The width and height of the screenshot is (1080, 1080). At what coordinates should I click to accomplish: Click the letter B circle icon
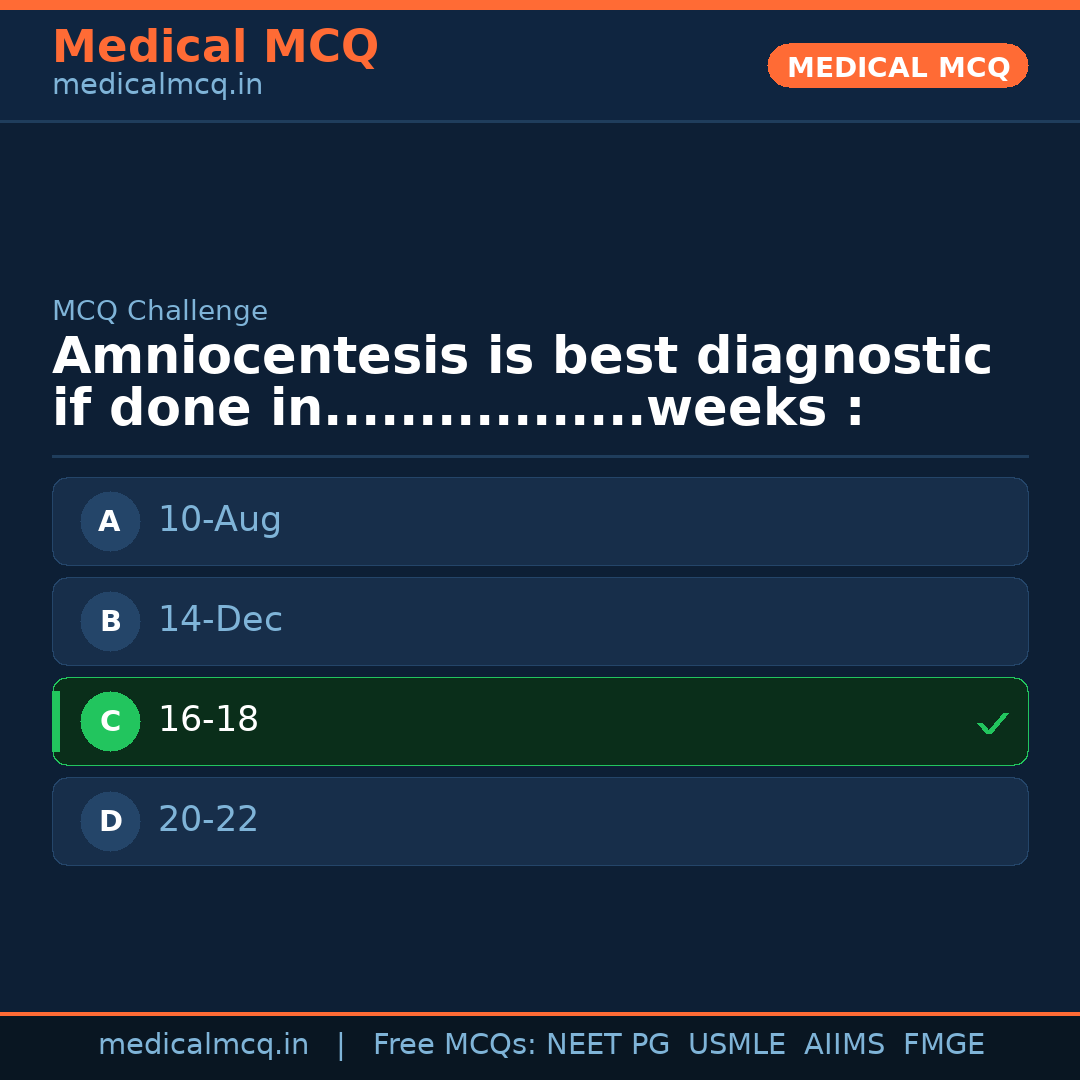110,621
